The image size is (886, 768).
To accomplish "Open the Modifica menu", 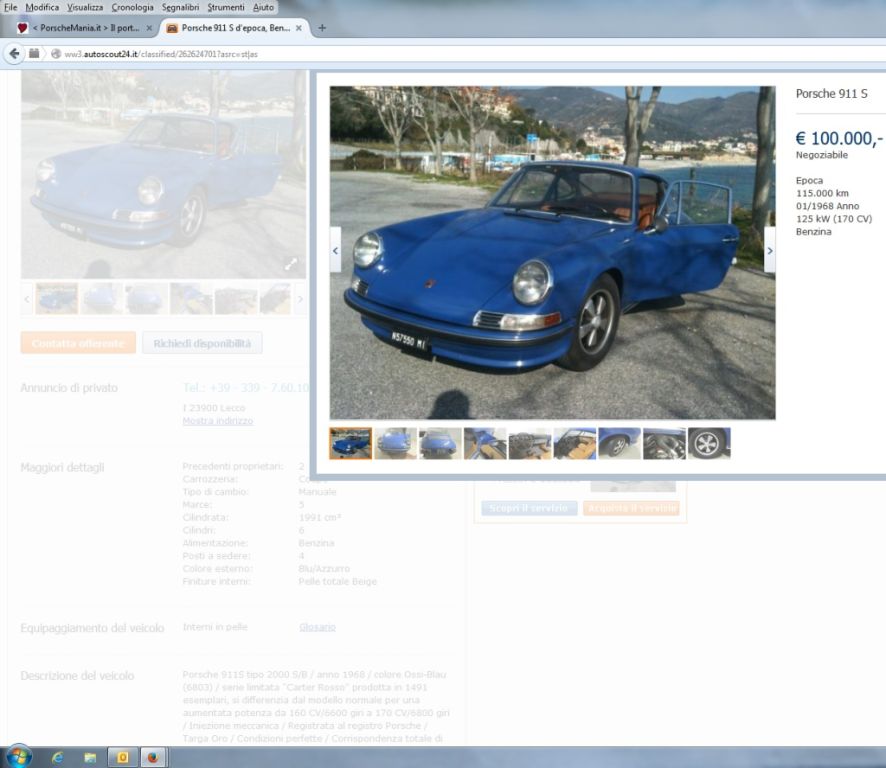I will click(42, 7).
